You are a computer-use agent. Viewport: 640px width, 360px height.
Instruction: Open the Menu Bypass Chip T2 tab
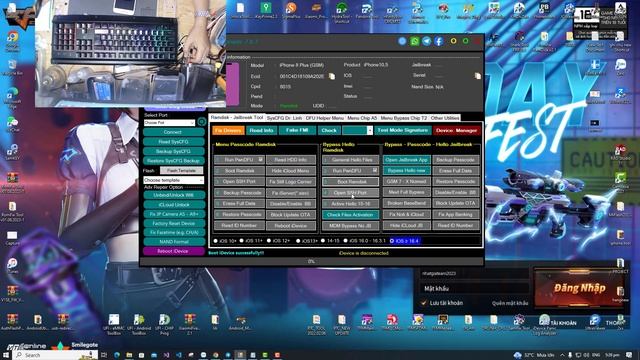(x=403, y=118)
